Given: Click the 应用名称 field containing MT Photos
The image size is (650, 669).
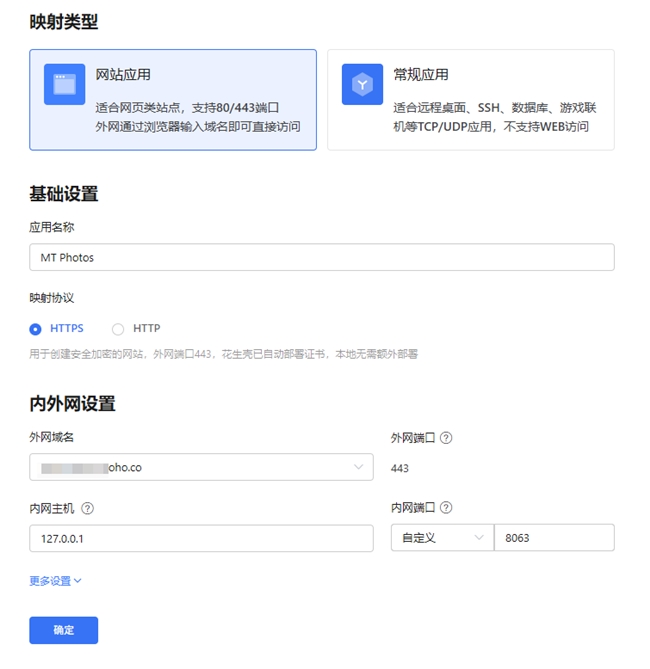Looking at the screenshot, I should tap(321, 258).
